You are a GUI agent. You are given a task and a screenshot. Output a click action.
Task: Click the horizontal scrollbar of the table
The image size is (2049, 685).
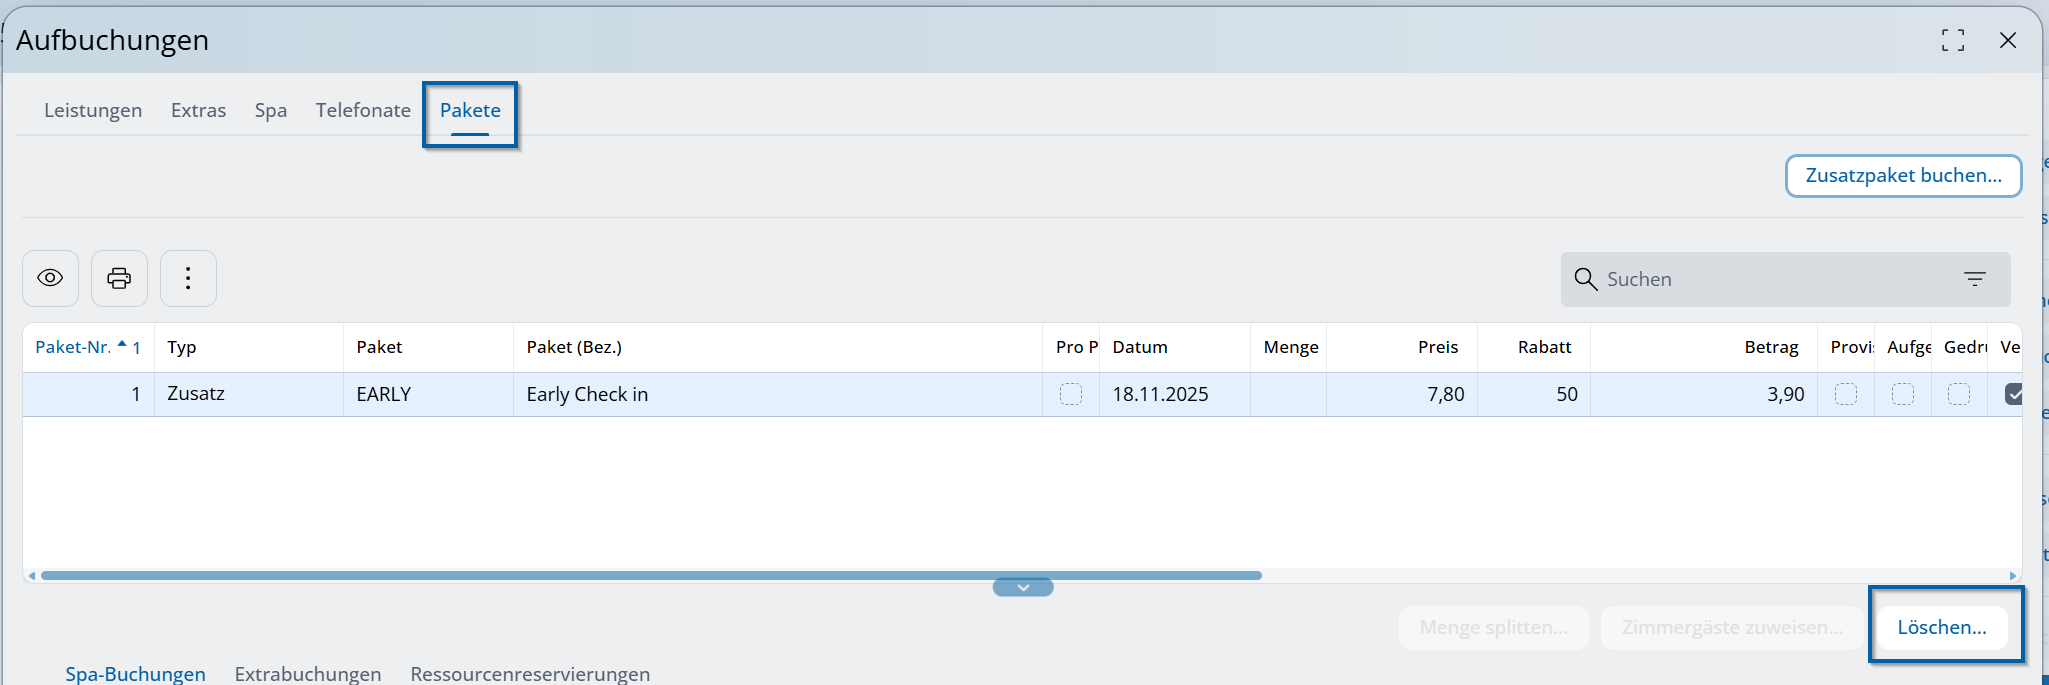coord(650,576)
